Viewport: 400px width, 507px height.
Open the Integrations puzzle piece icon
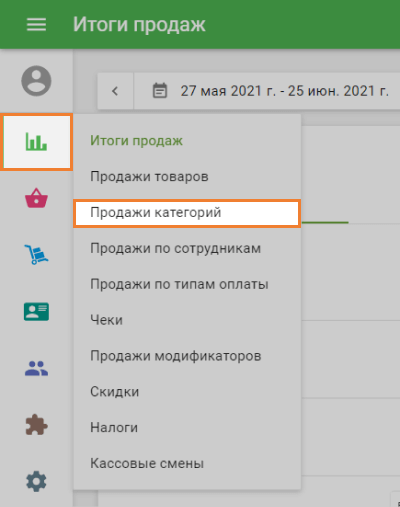[x=36, y=425]
